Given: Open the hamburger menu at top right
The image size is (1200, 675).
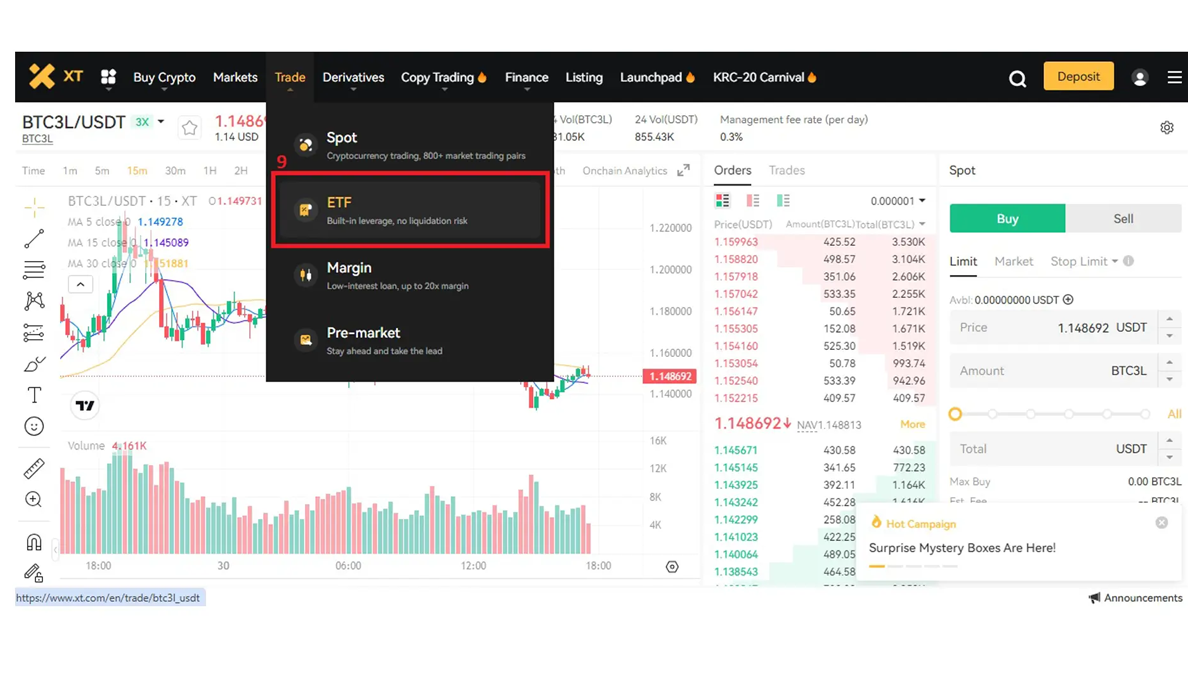Looking at the screenshot, I should tap(1175, 77).
